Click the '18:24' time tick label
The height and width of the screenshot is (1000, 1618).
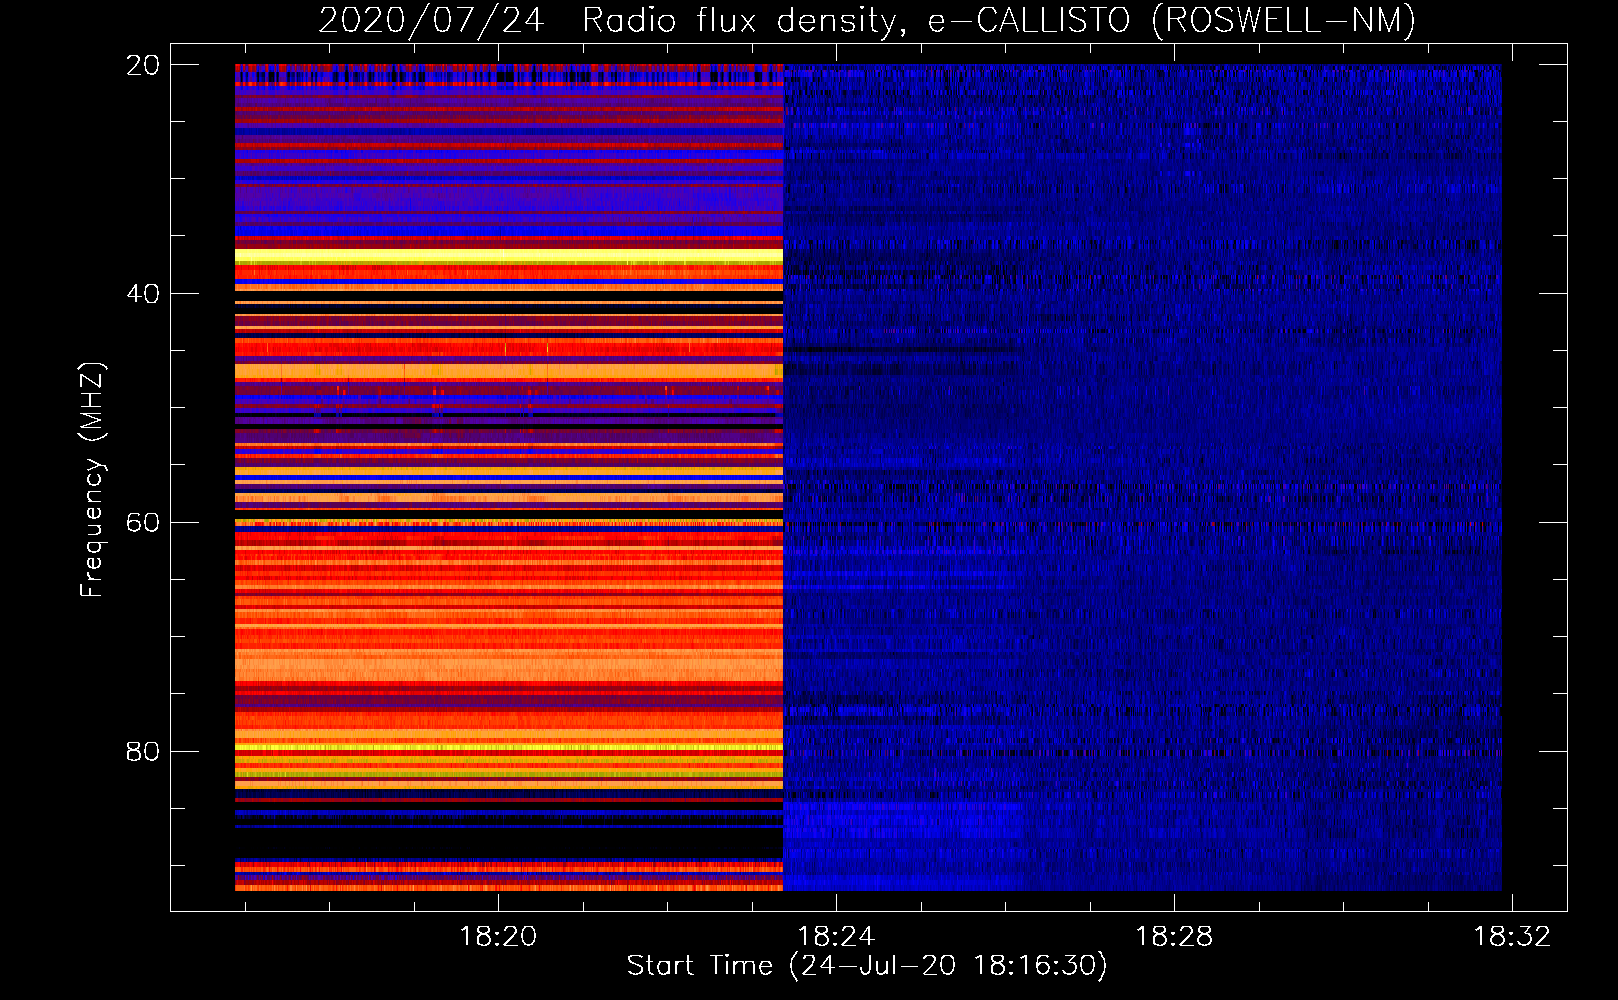coord(836,937)
